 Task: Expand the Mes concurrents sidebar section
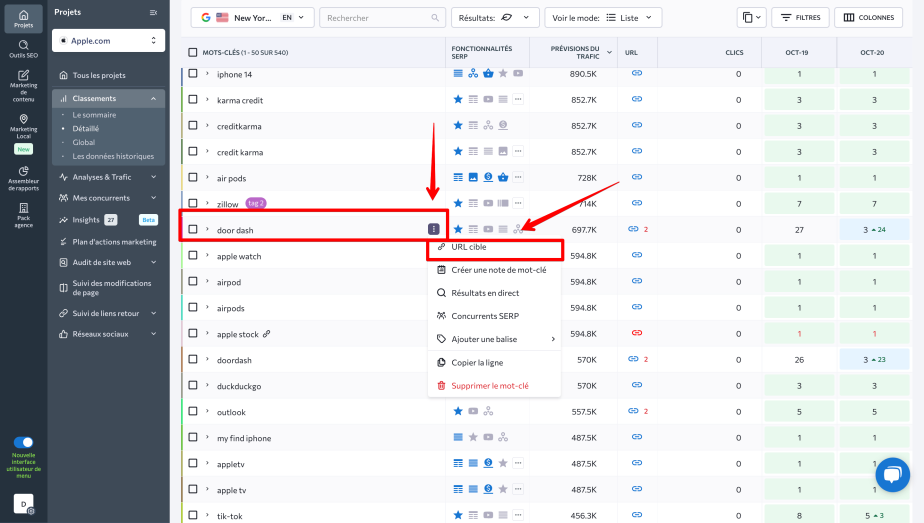click(108, 198)
